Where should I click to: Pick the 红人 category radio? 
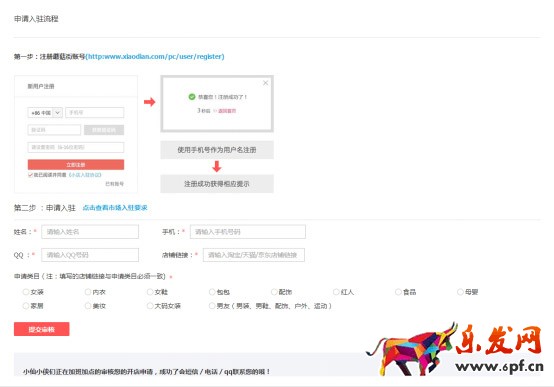click(x=336, y=292)
